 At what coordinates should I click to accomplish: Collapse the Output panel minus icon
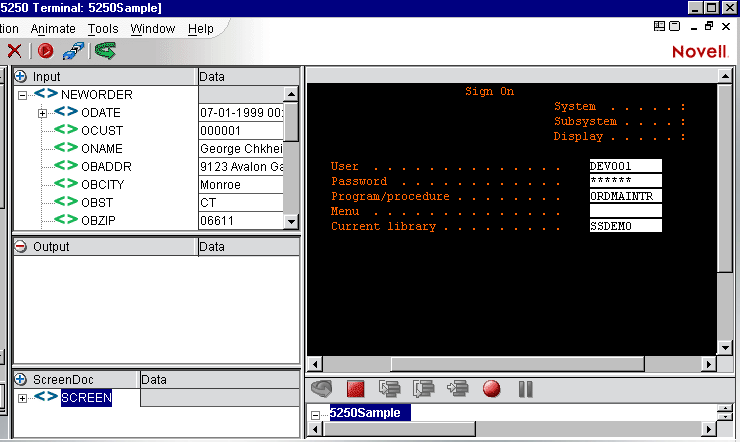pos(20,246)
